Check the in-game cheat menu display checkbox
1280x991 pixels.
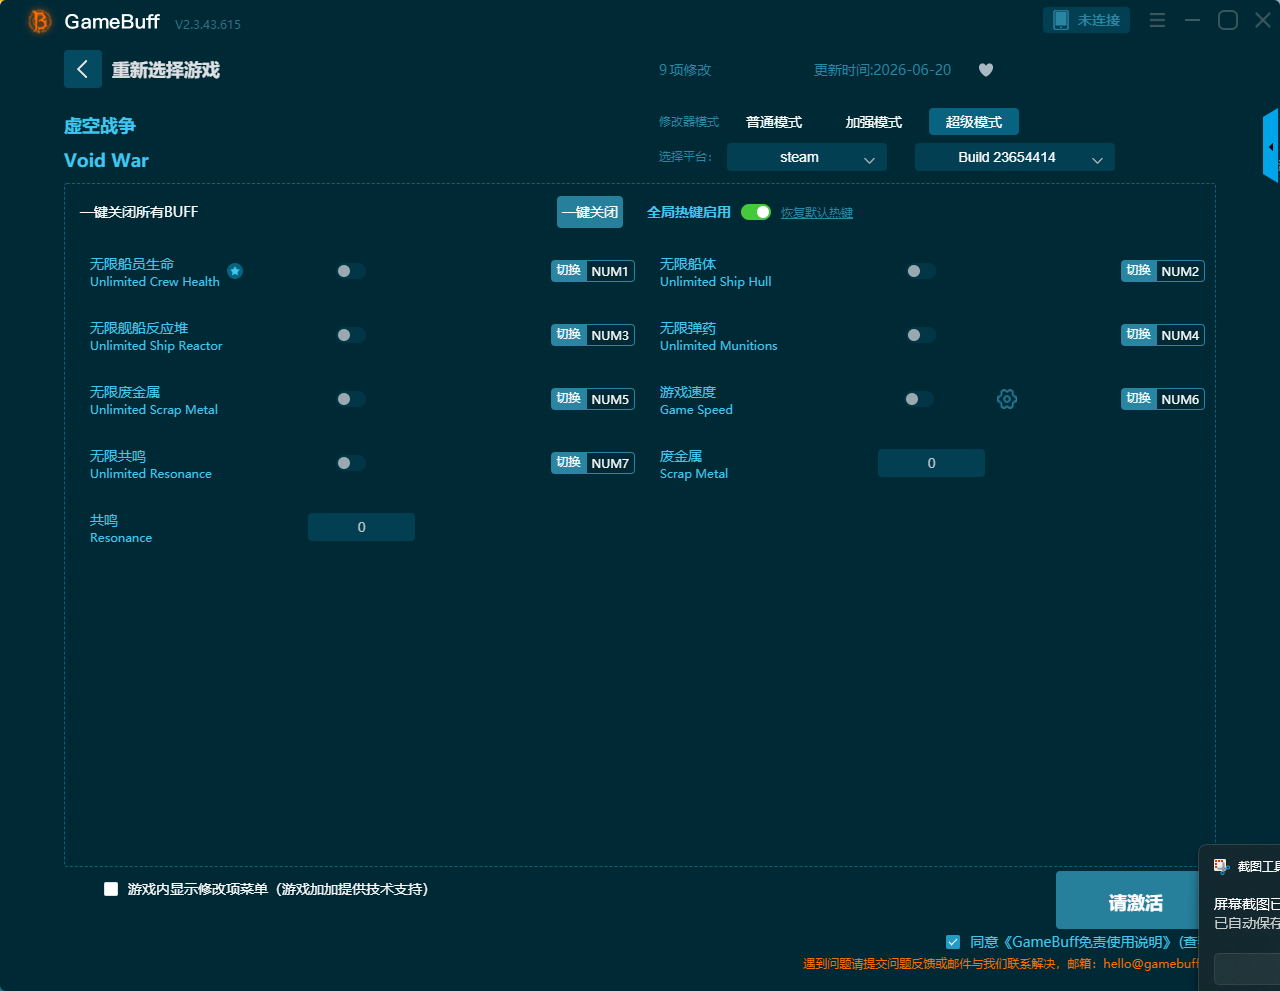coord(111,889)
